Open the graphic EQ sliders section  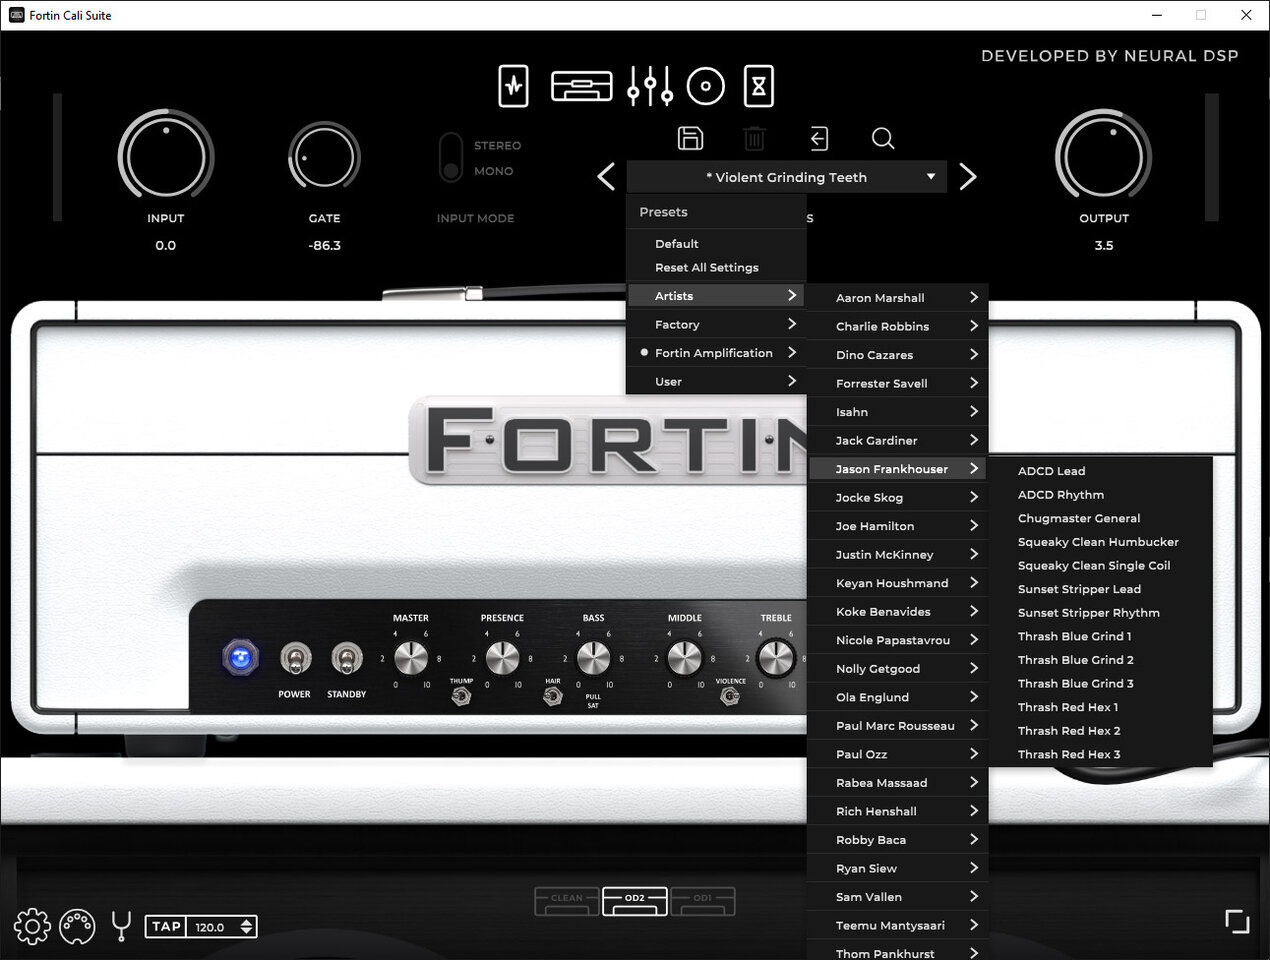click(x=650, y=86)
